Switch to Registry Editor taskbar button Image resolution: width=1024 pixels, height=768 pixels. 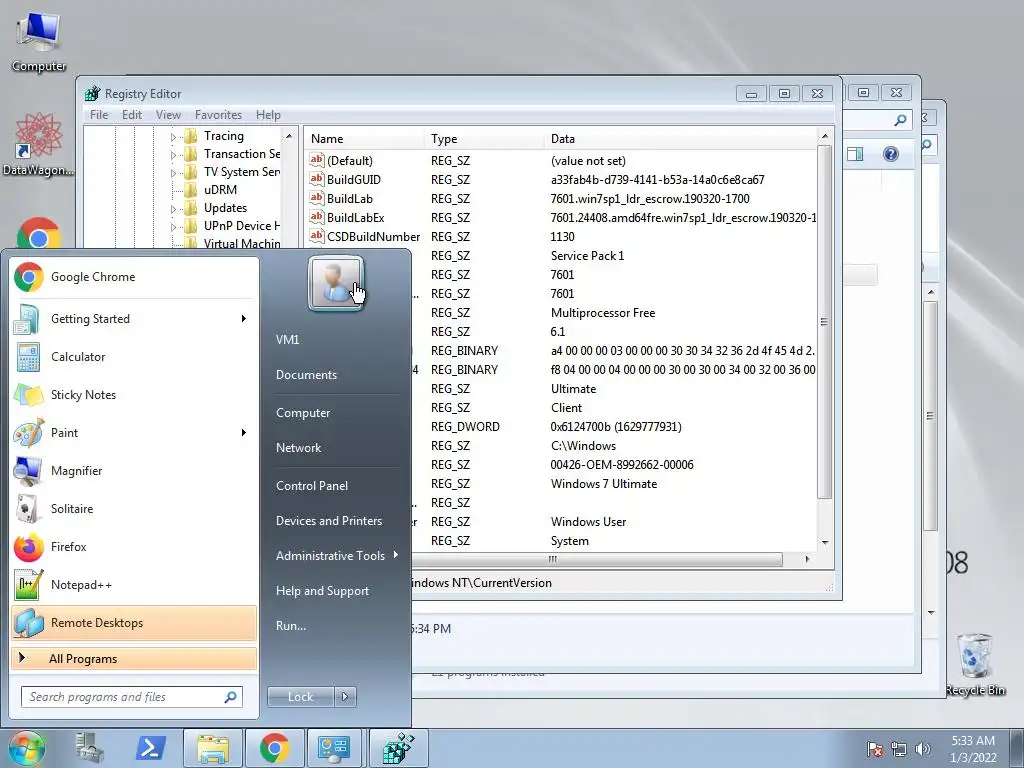398,748
